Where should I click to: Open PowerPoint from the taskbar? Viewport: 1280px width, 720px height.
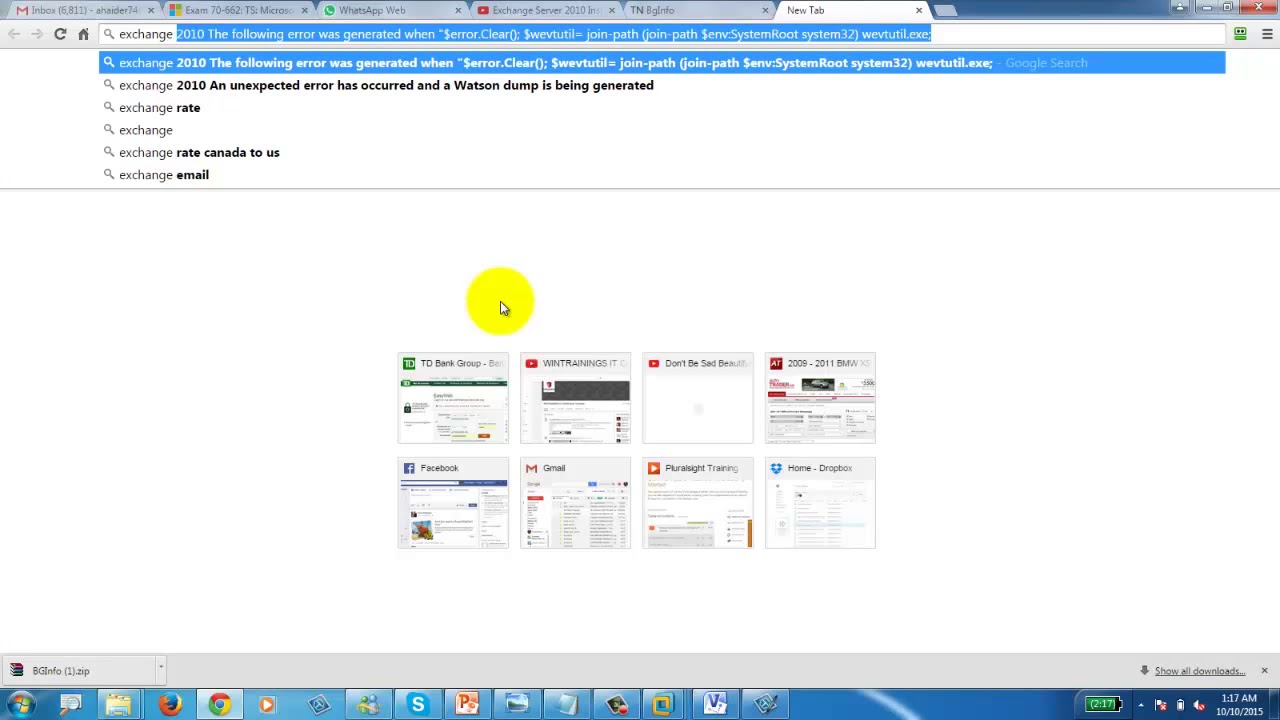[x=467, y=705]
